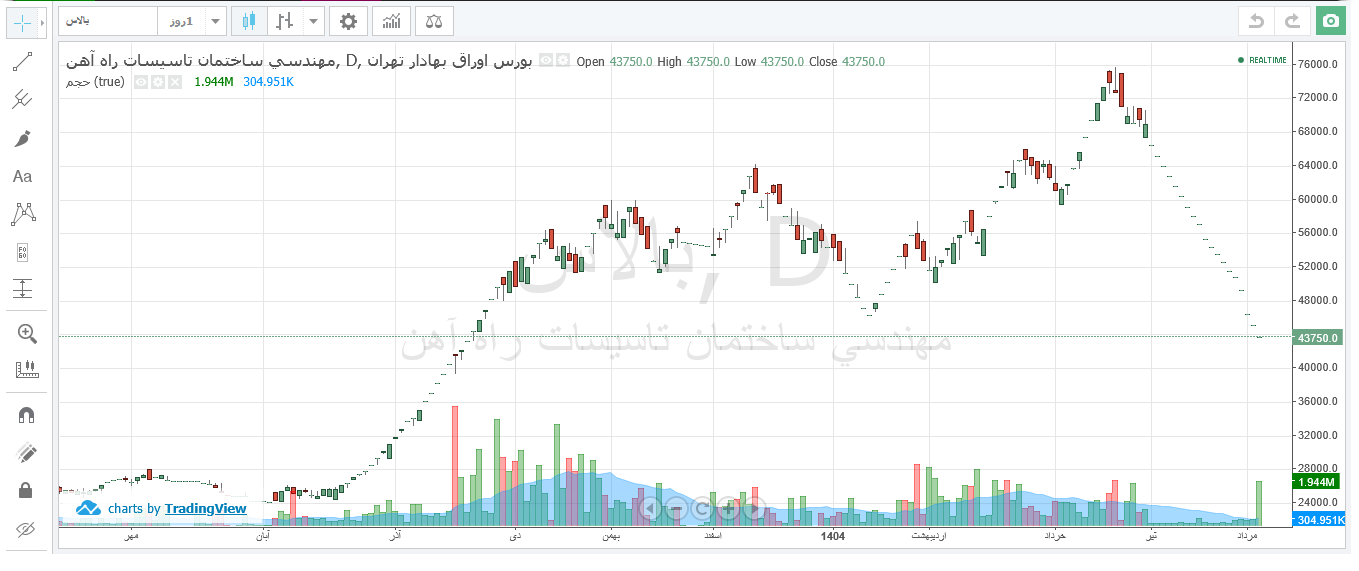Toggle lock on all drawing tools
The height and width of the screenshot is (571, 1359).
tap(27, 490)
